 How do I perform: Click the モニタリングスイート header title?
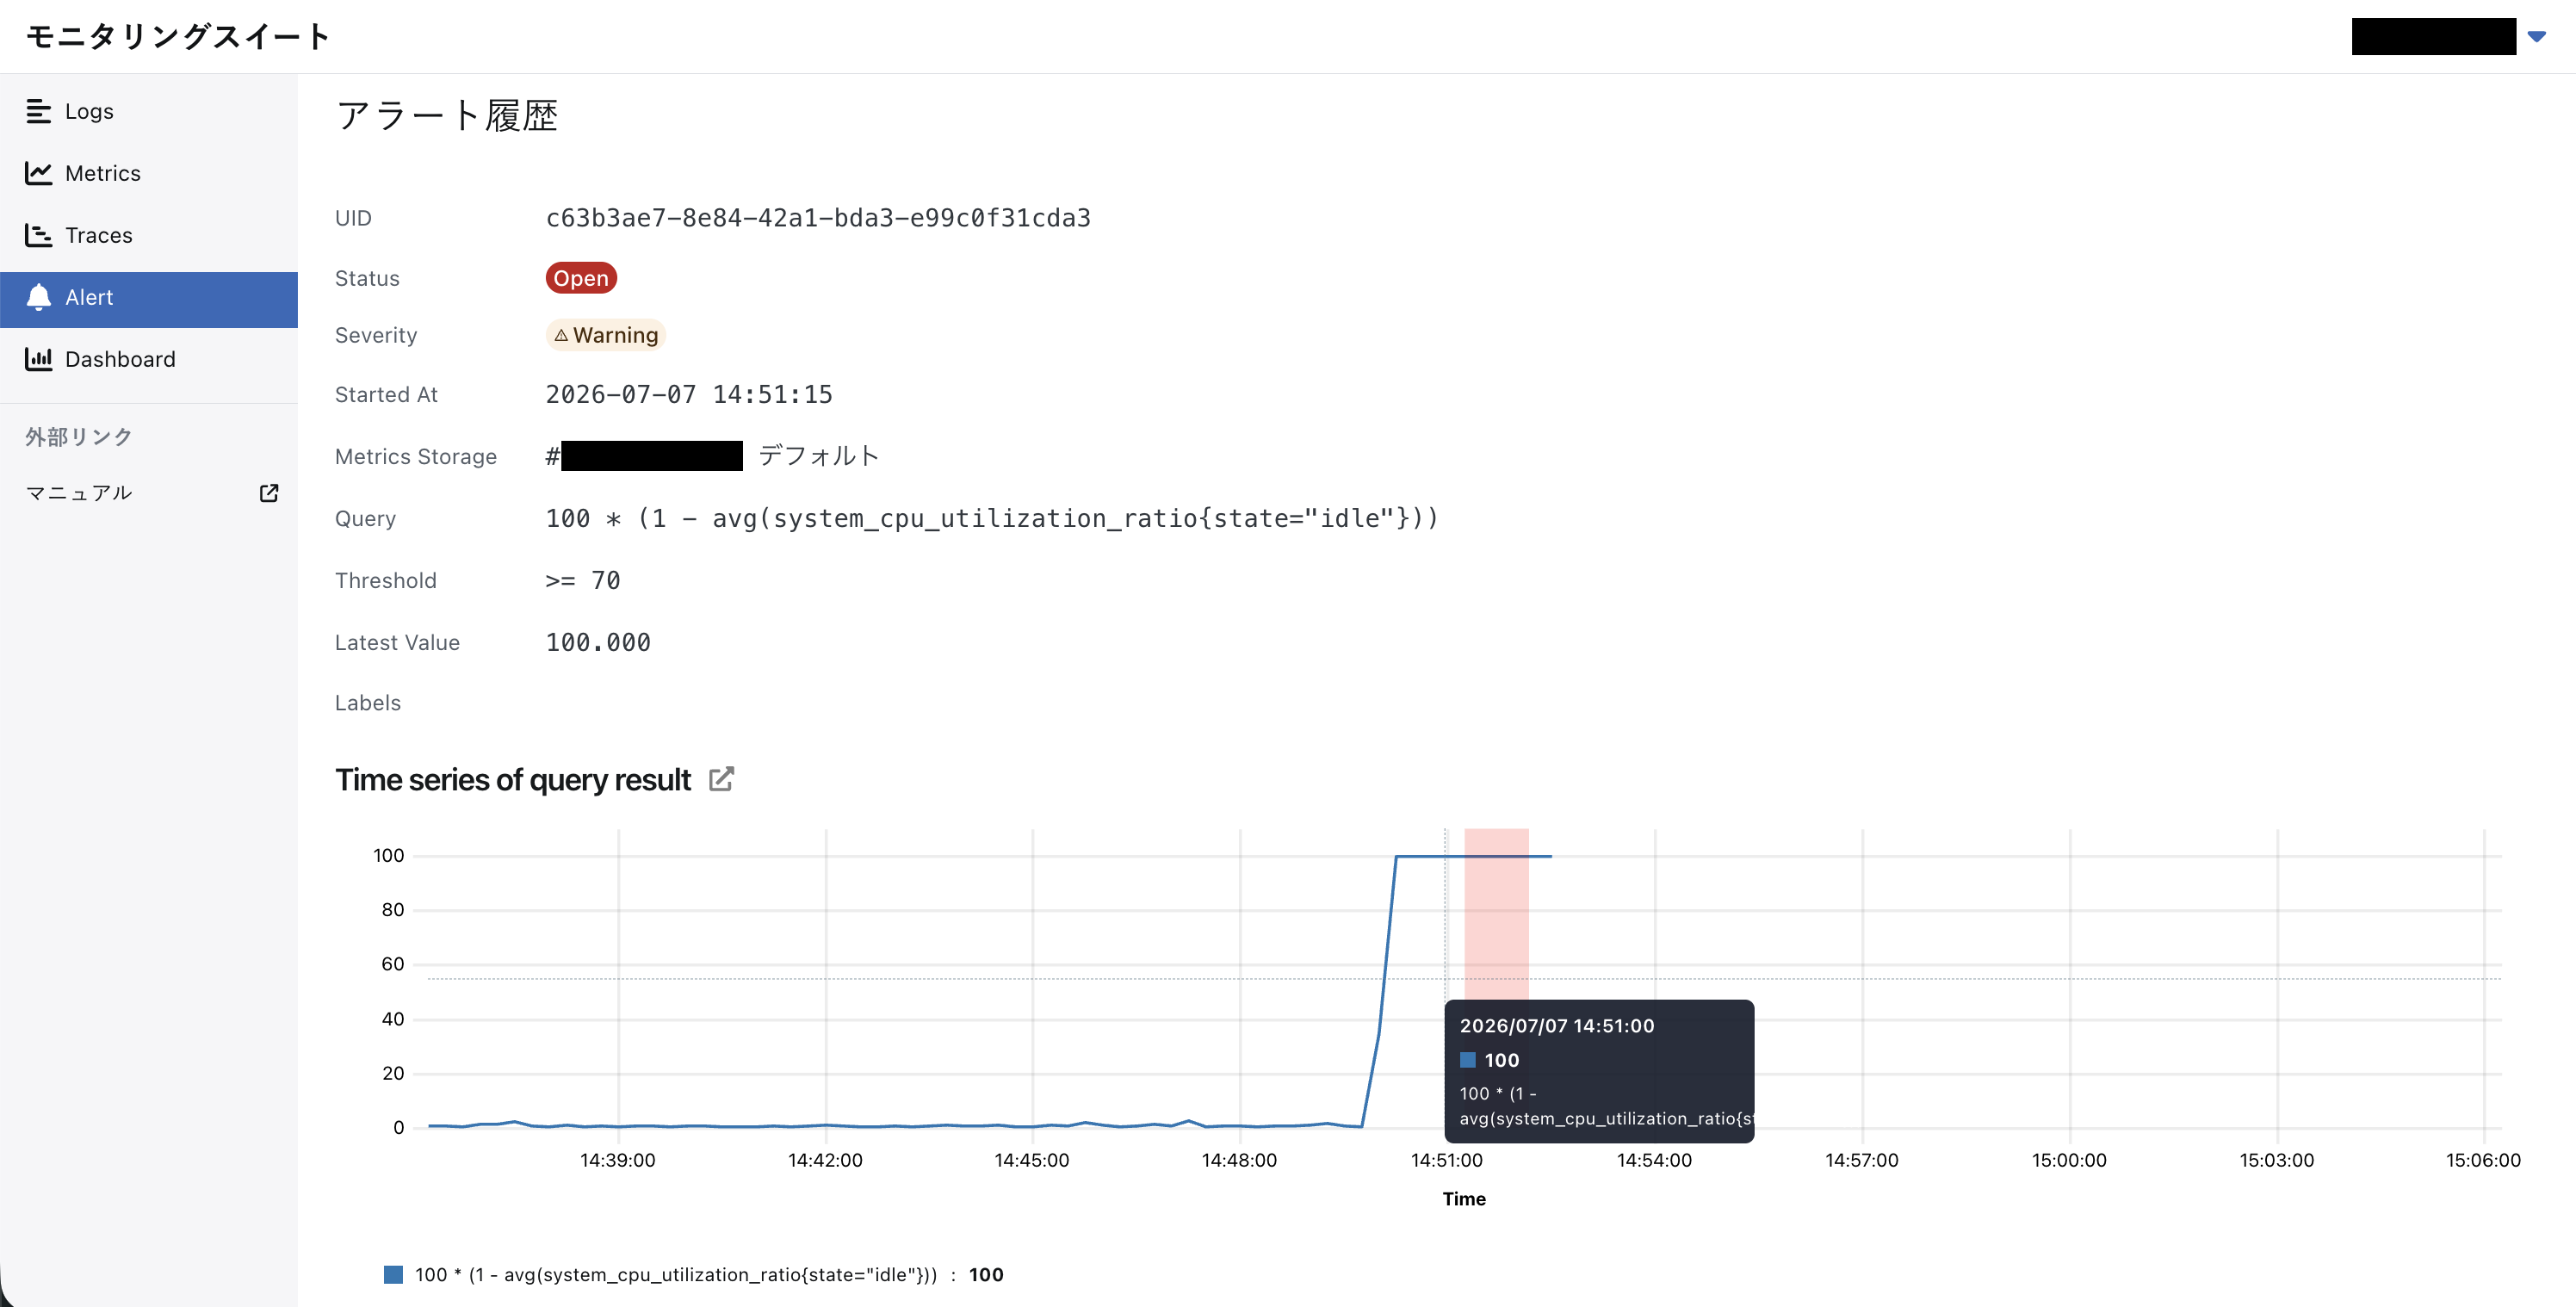click(x=178, y=36)
